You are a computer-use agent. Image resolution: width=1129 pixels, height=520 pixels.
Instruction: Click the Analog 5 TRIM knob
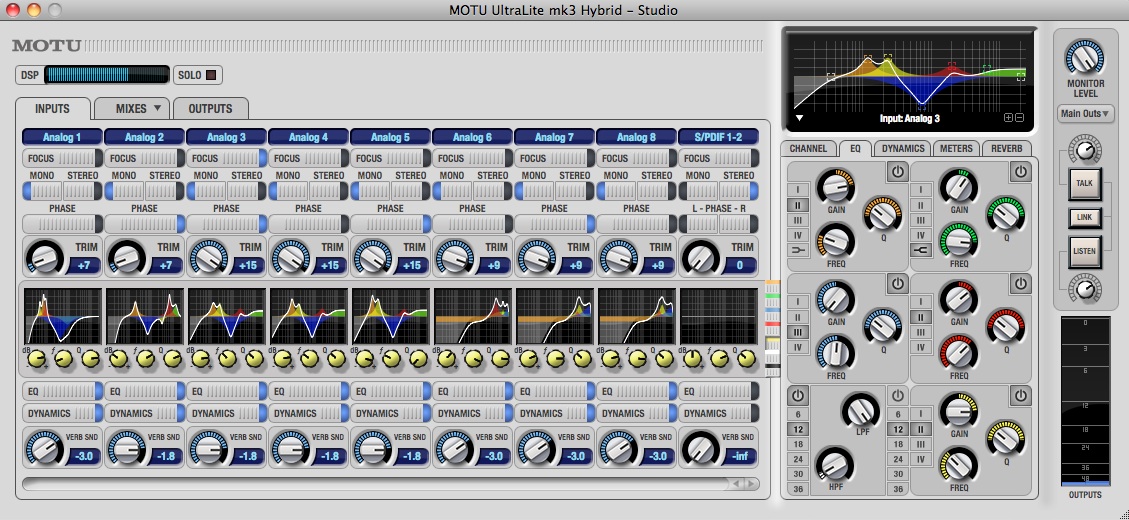pos(373,257)
